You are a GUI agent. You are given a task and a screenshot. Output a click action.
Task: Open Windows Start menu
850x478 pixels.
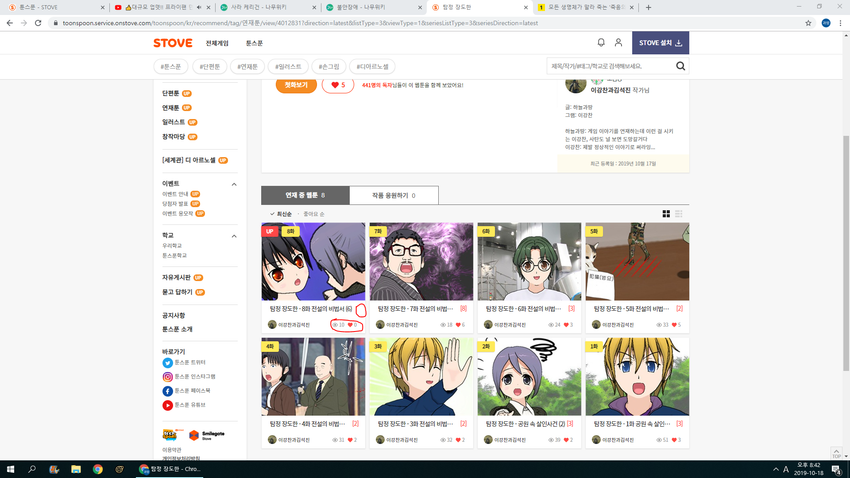click(x=10, y=469)
